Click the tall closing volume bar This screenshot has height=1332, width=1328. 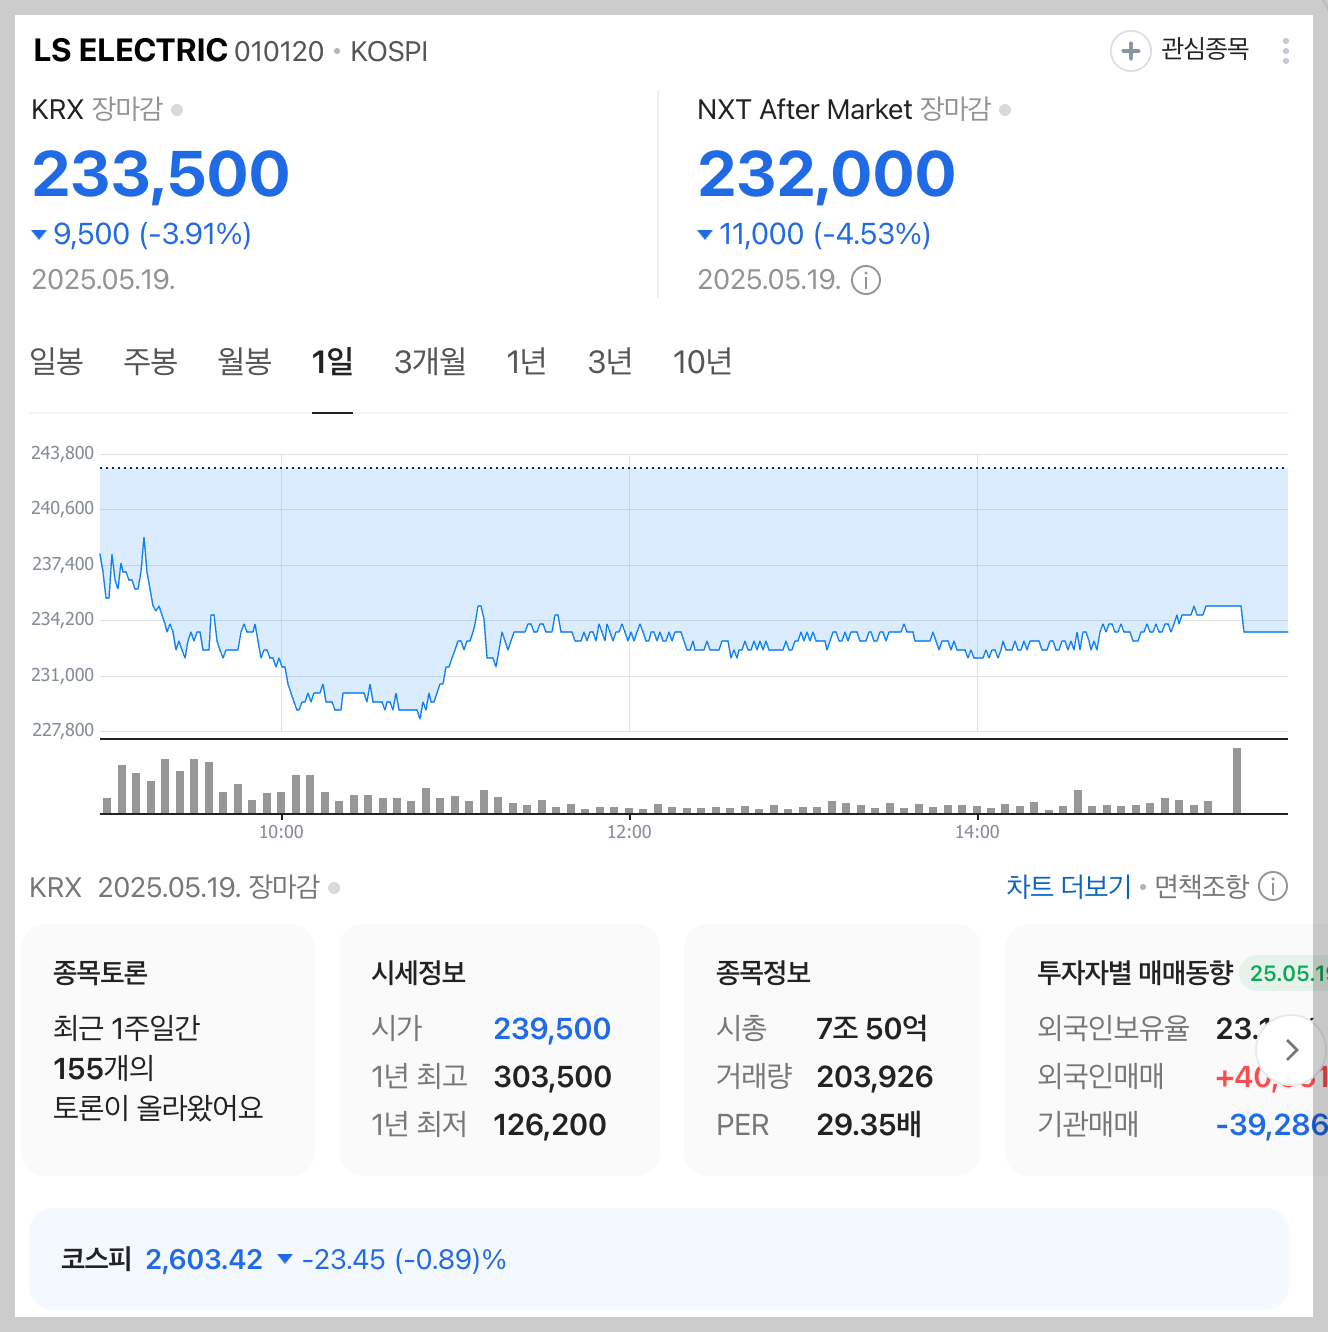point(1237,781)
